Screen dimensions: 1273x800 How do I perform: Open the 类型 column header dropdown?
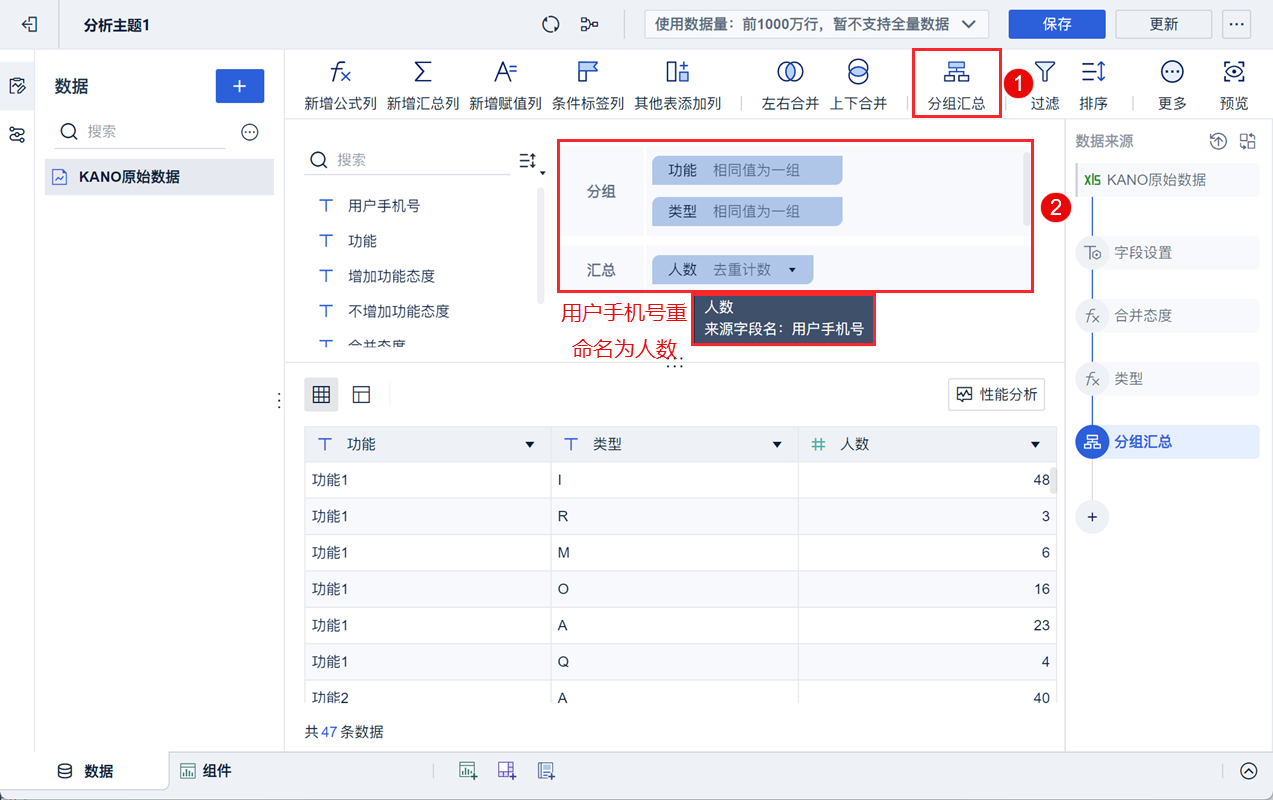777,445
